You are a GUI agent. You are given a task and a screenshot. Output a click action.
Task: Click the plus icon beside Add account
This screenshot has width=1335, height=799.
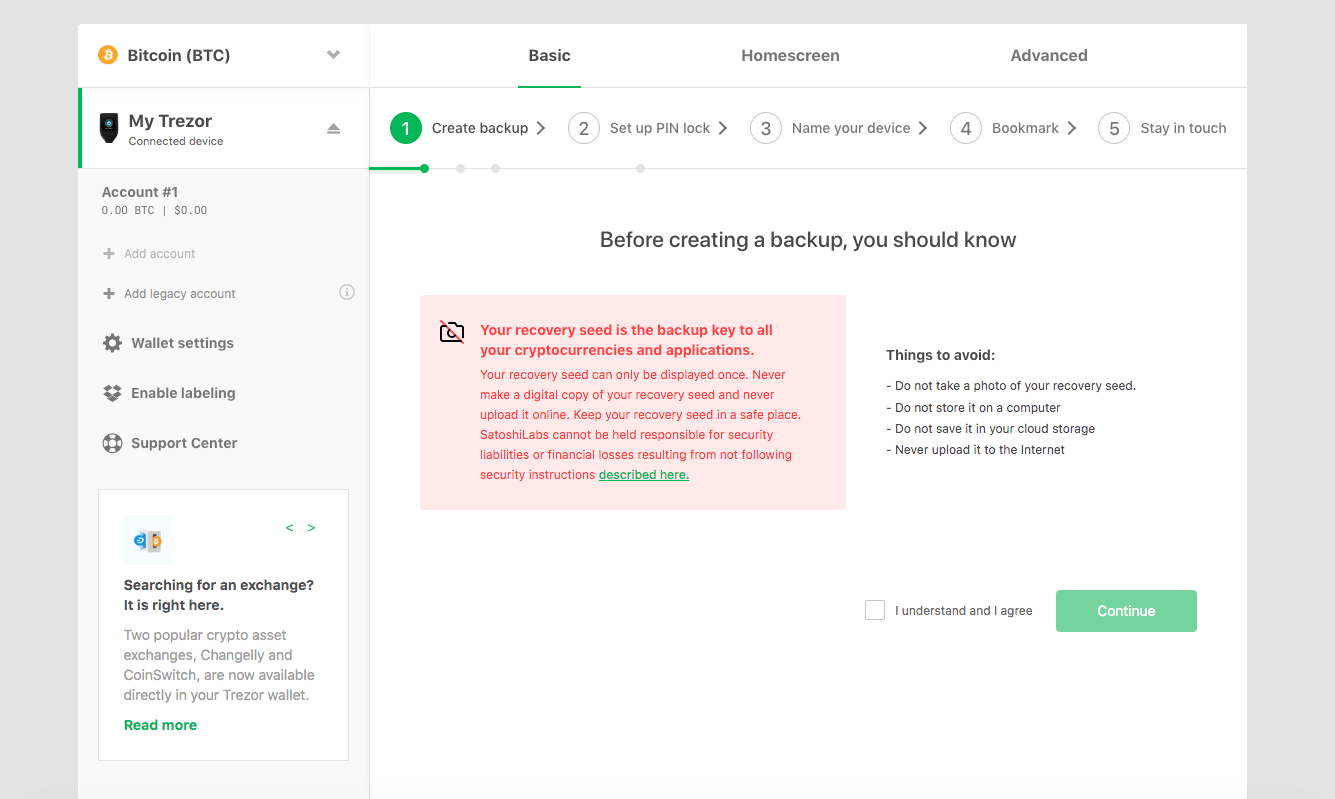[x=109, y=254]
